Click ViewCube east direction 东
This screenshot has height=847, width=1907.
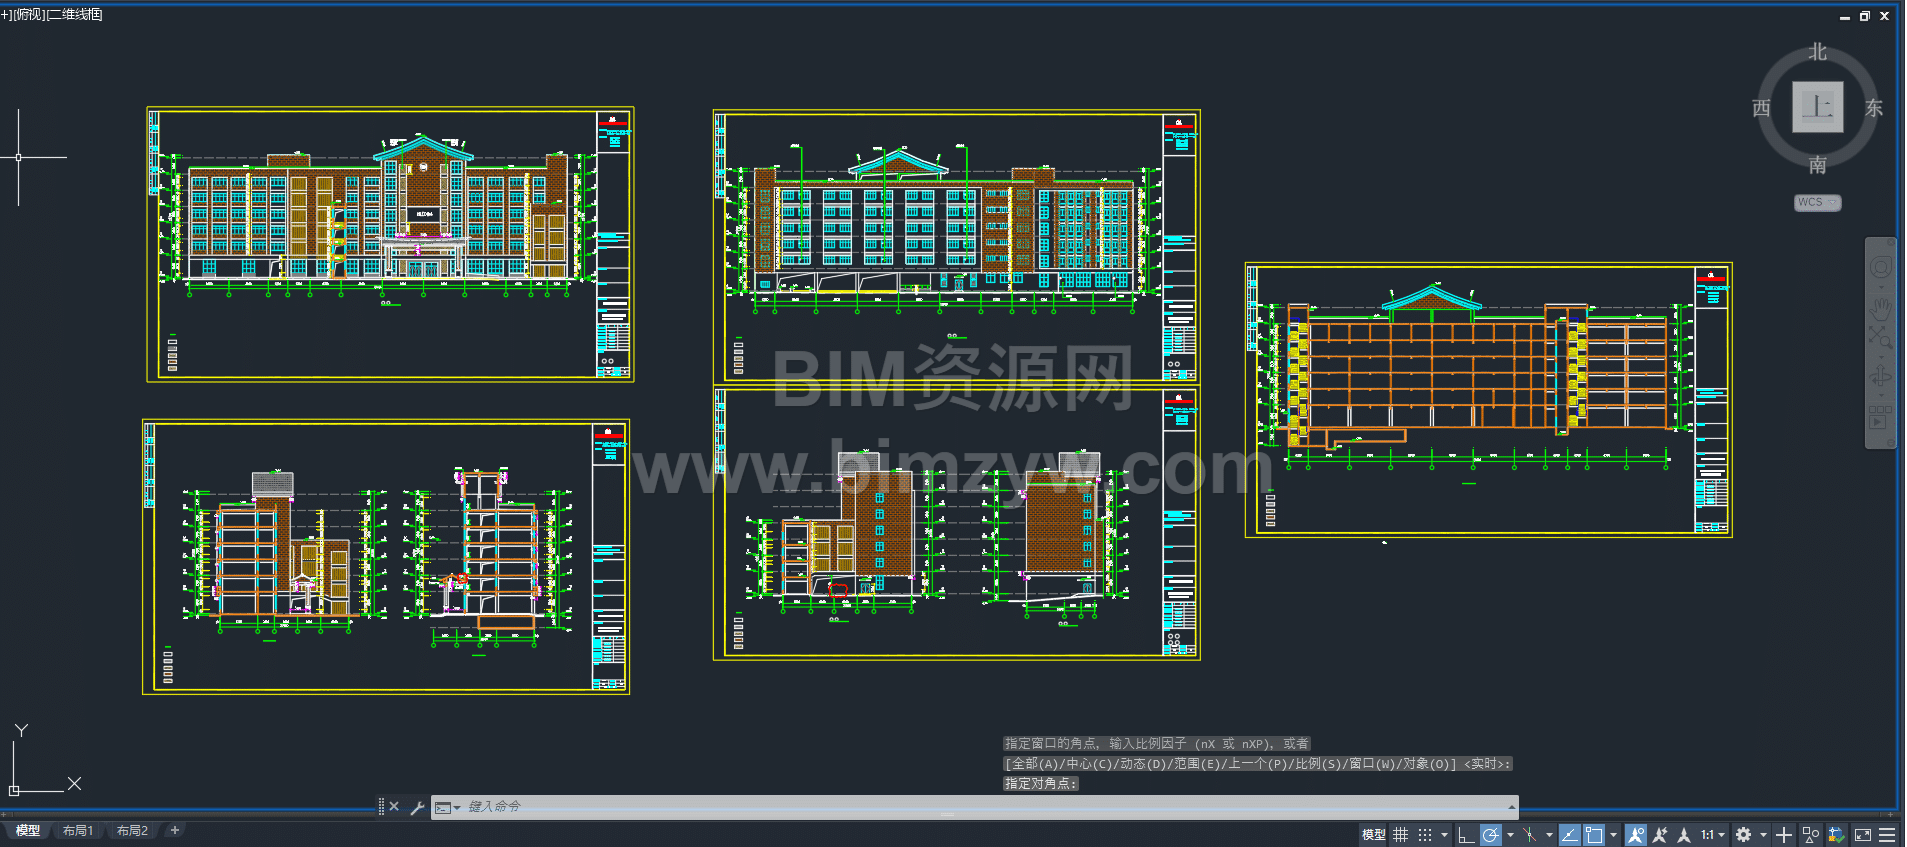1874,108
